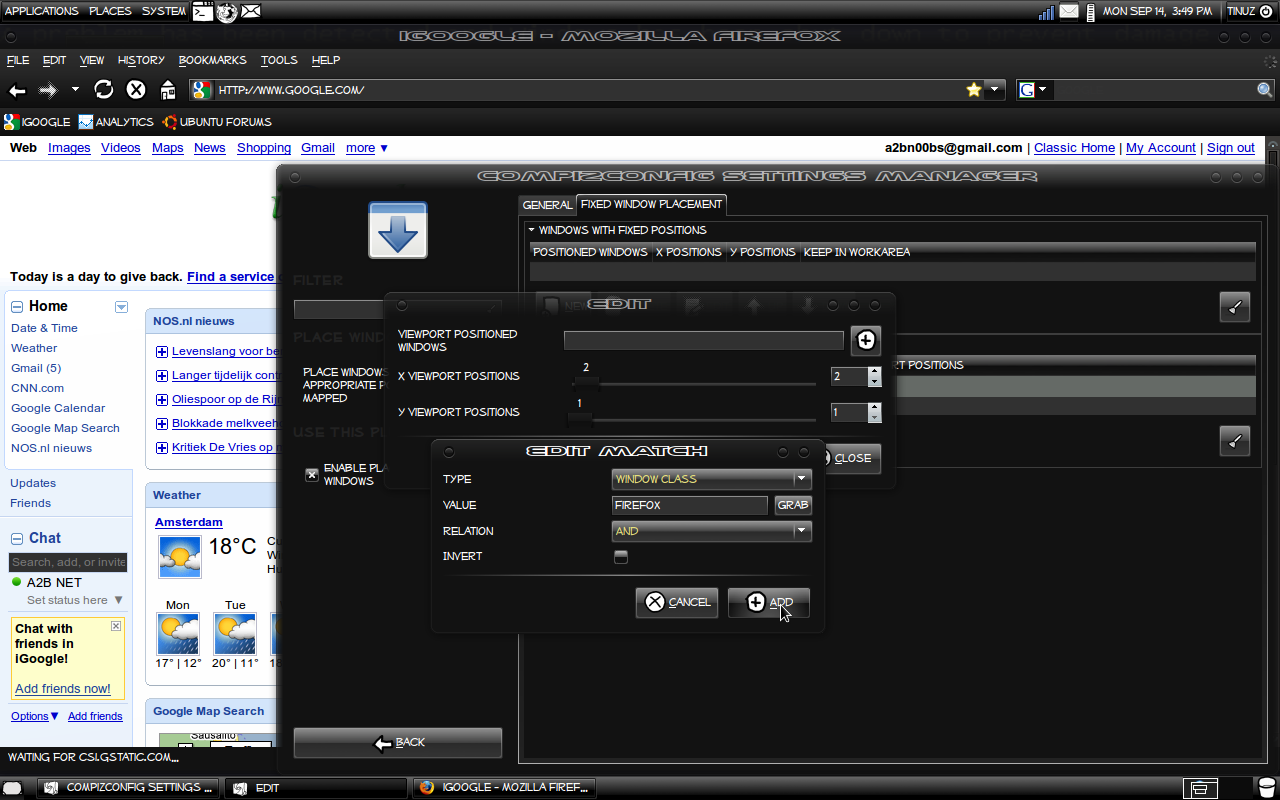Collapse Windows With Fixed Positions section
The height and width of the screenshot is (800, 1280).
tap(532, 230)
